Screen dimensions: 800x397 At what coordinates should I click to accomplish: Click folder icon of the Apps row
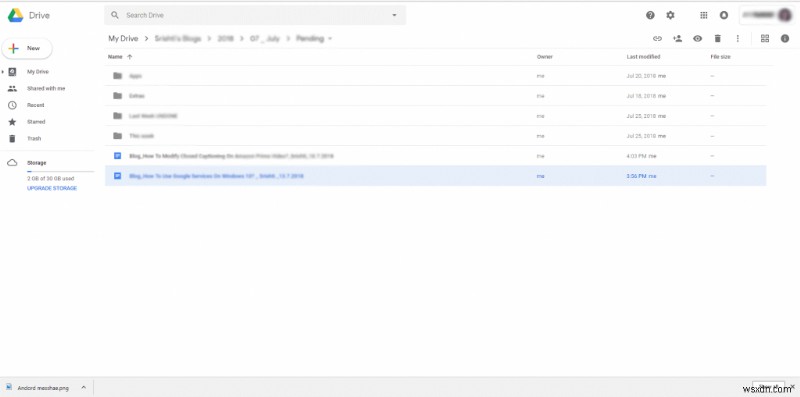point(117,76)
